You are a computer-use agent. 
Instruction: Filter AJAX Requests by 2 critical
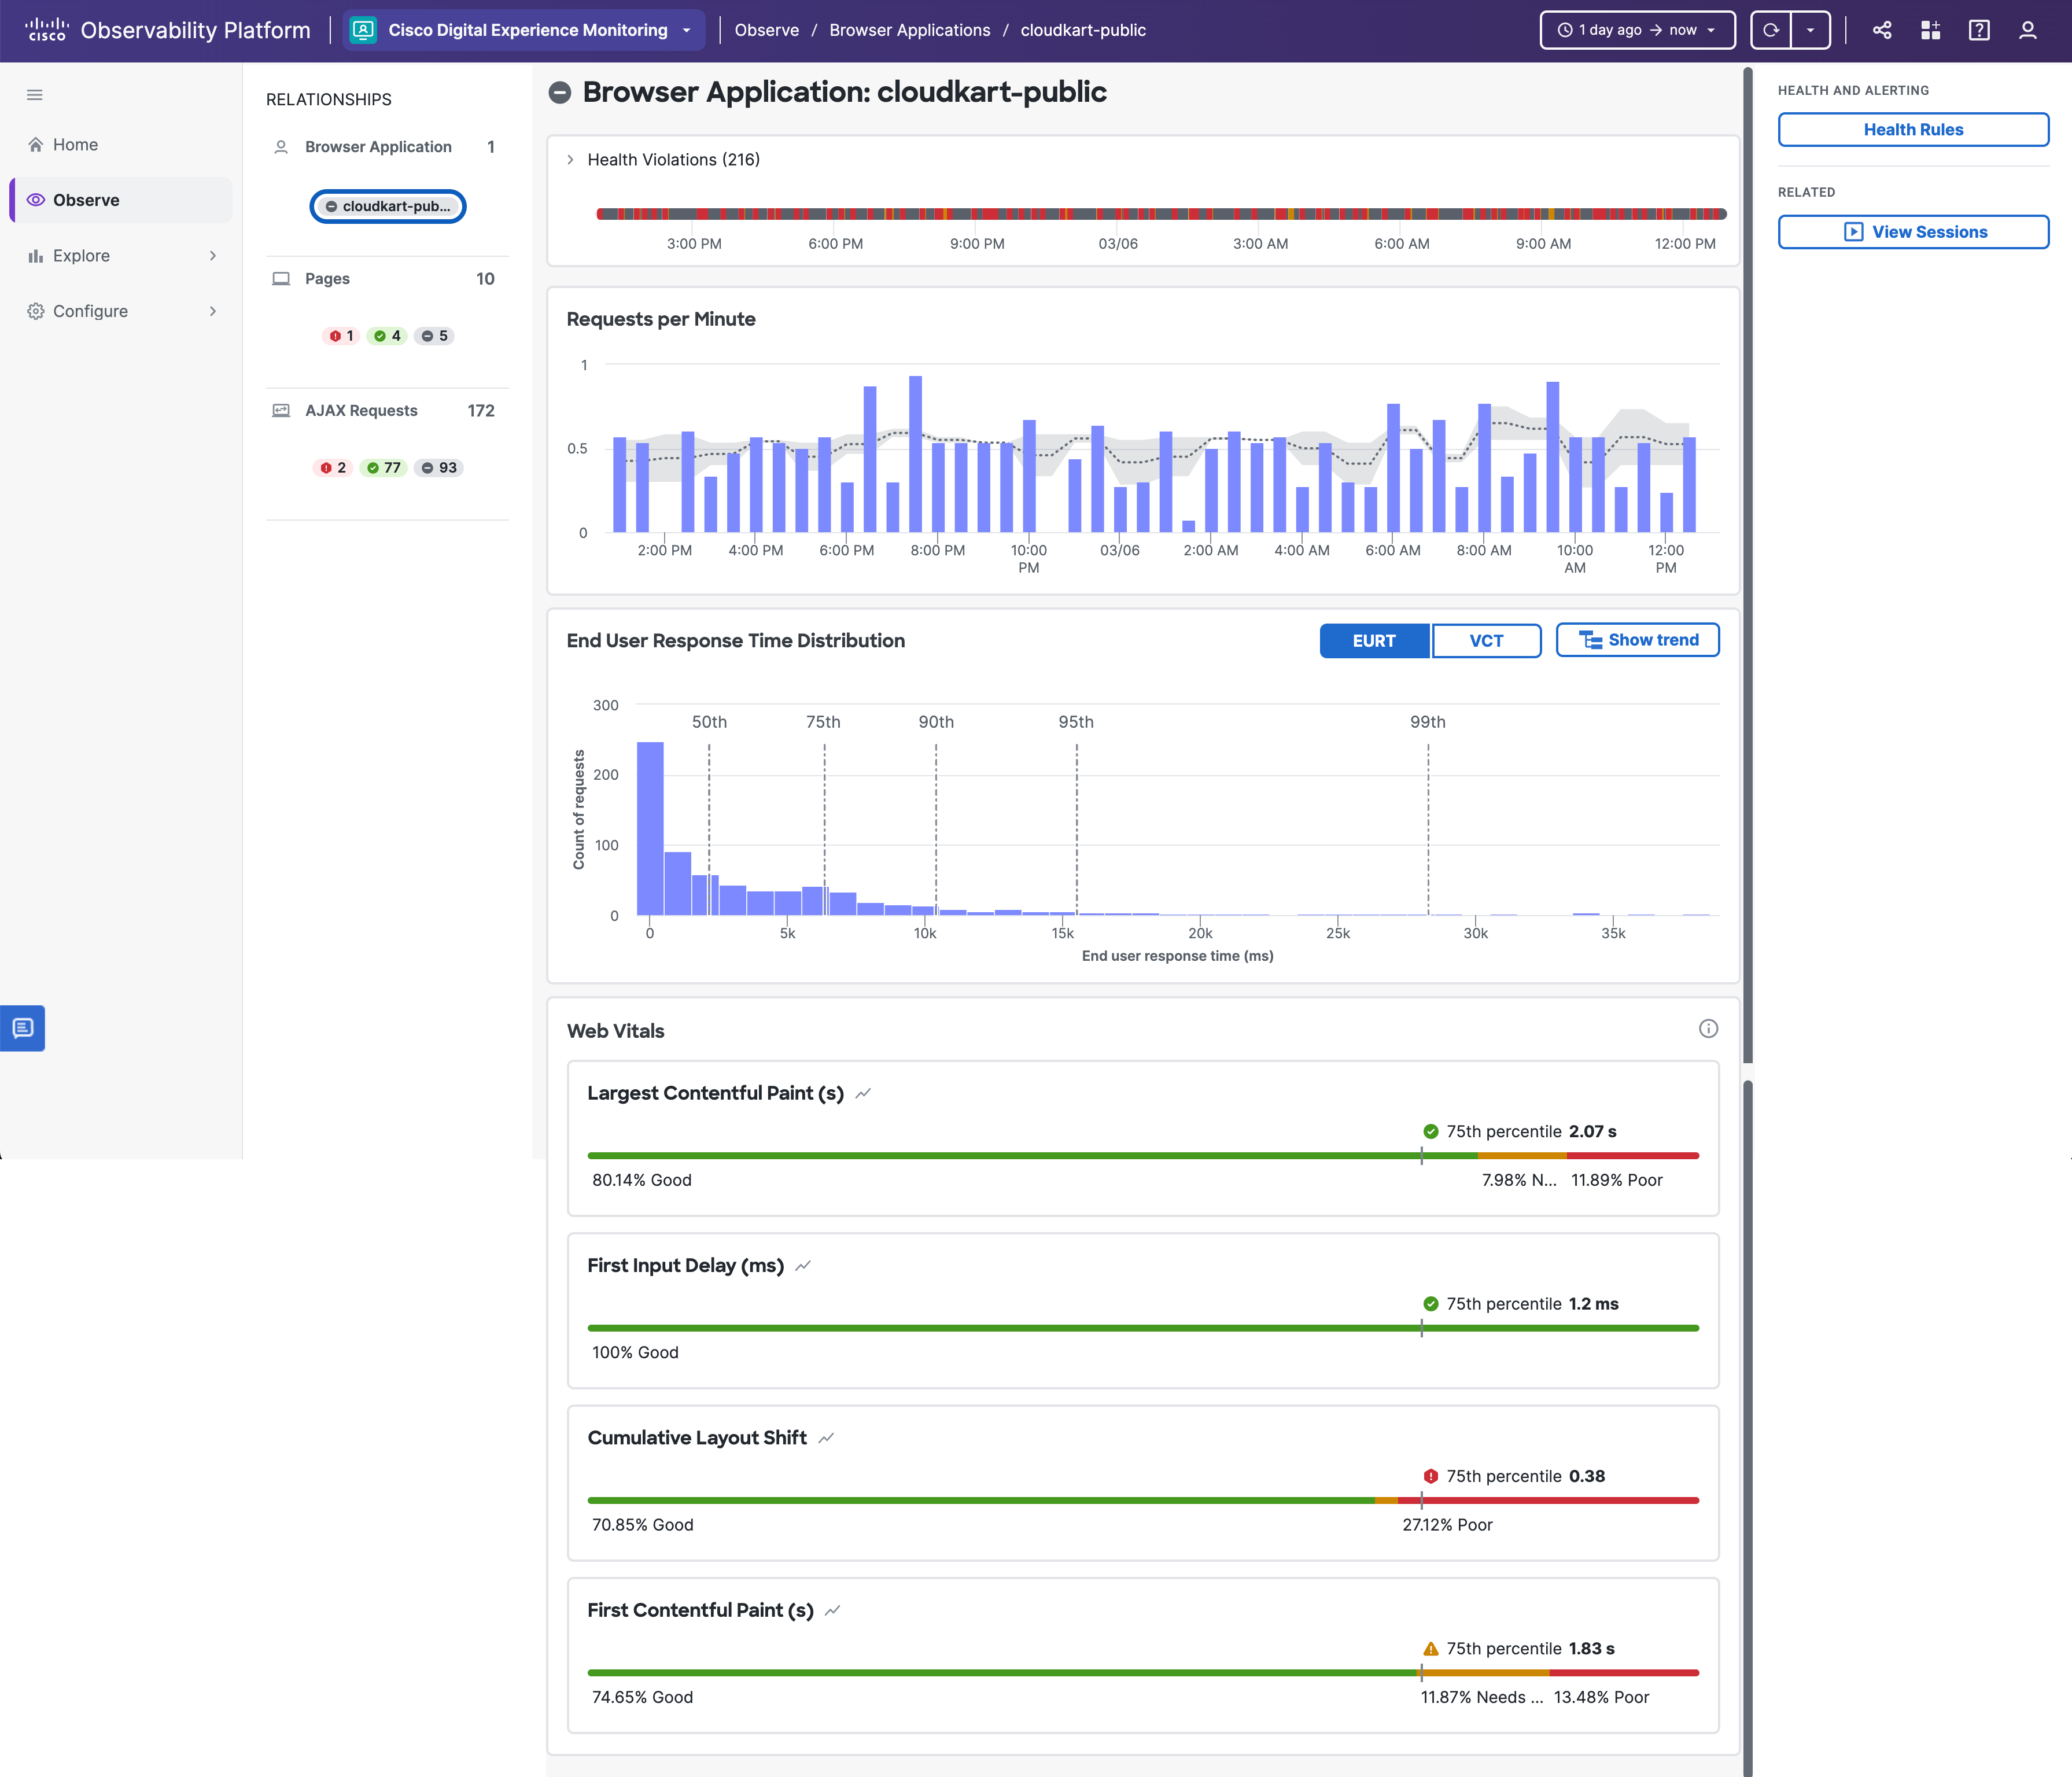pyautogui.click(x=333, y=468)
